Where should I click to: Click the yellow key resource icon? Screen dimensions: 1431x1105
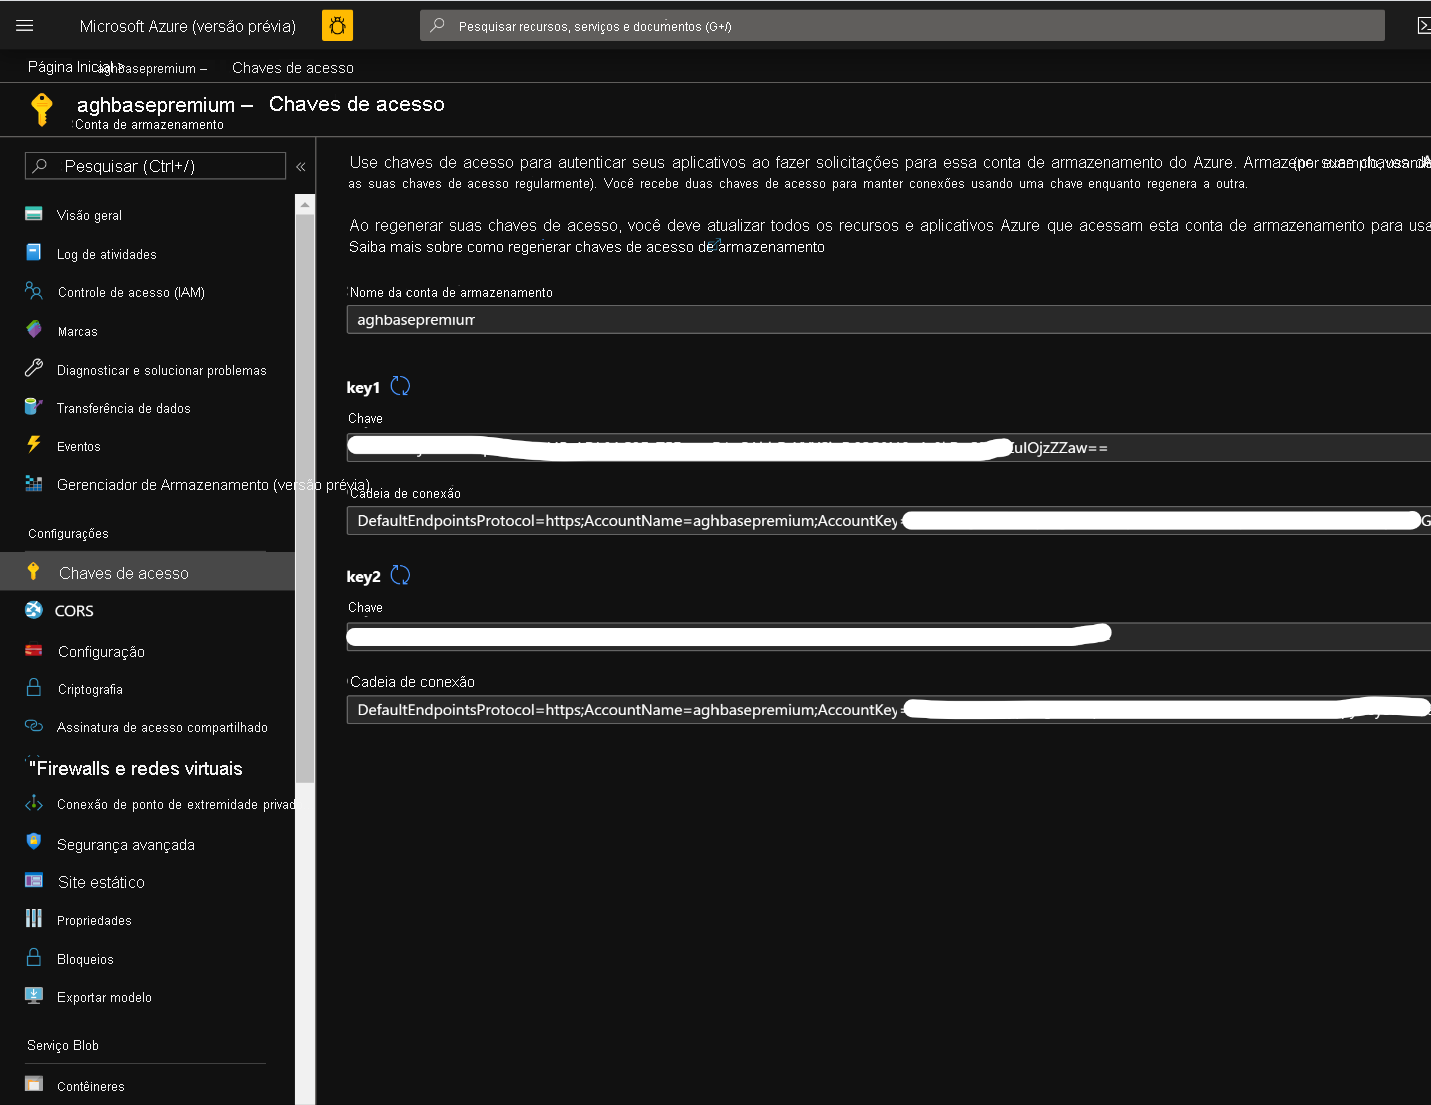(x=42, y=109)
